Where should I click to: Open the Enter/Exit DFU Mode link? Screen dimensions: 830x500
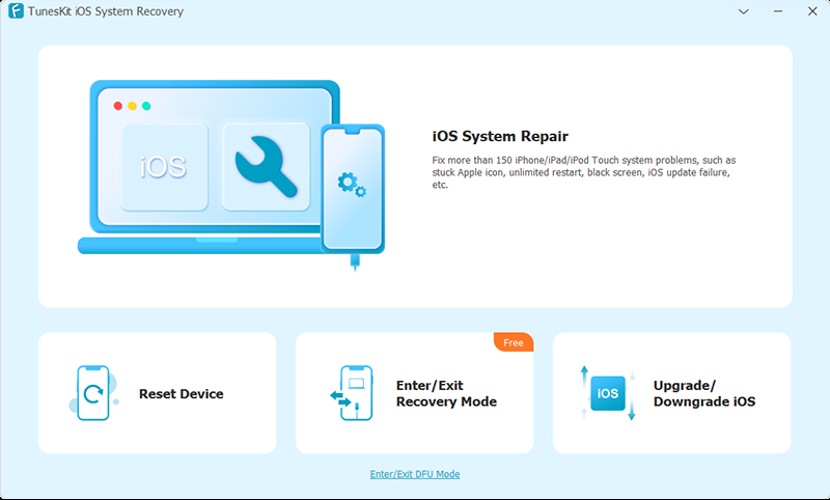414,474
